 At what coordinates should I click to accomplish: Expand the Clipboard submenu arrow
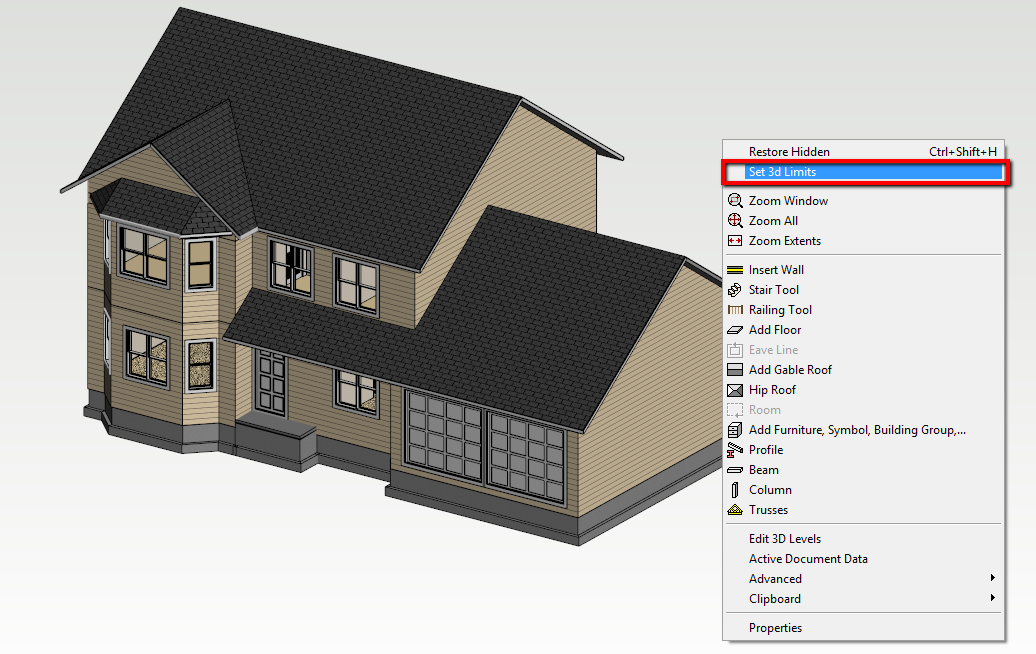pos(992,598)
